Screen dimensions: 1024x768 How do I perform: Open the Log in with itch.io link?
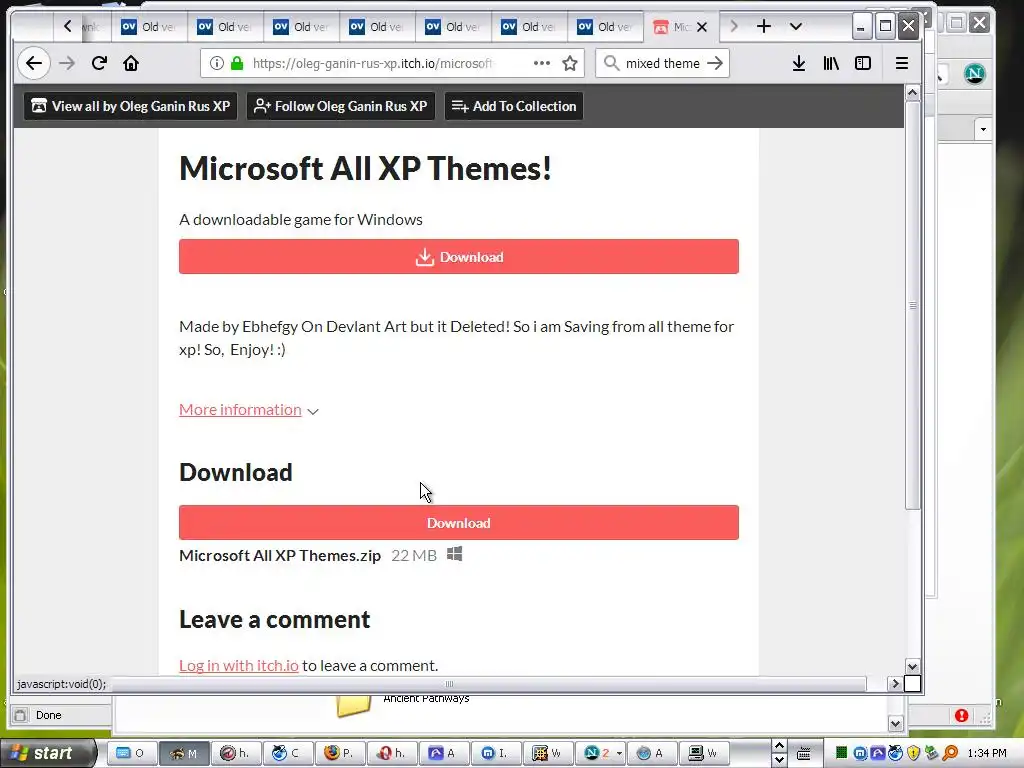click(x=239, y=665)
